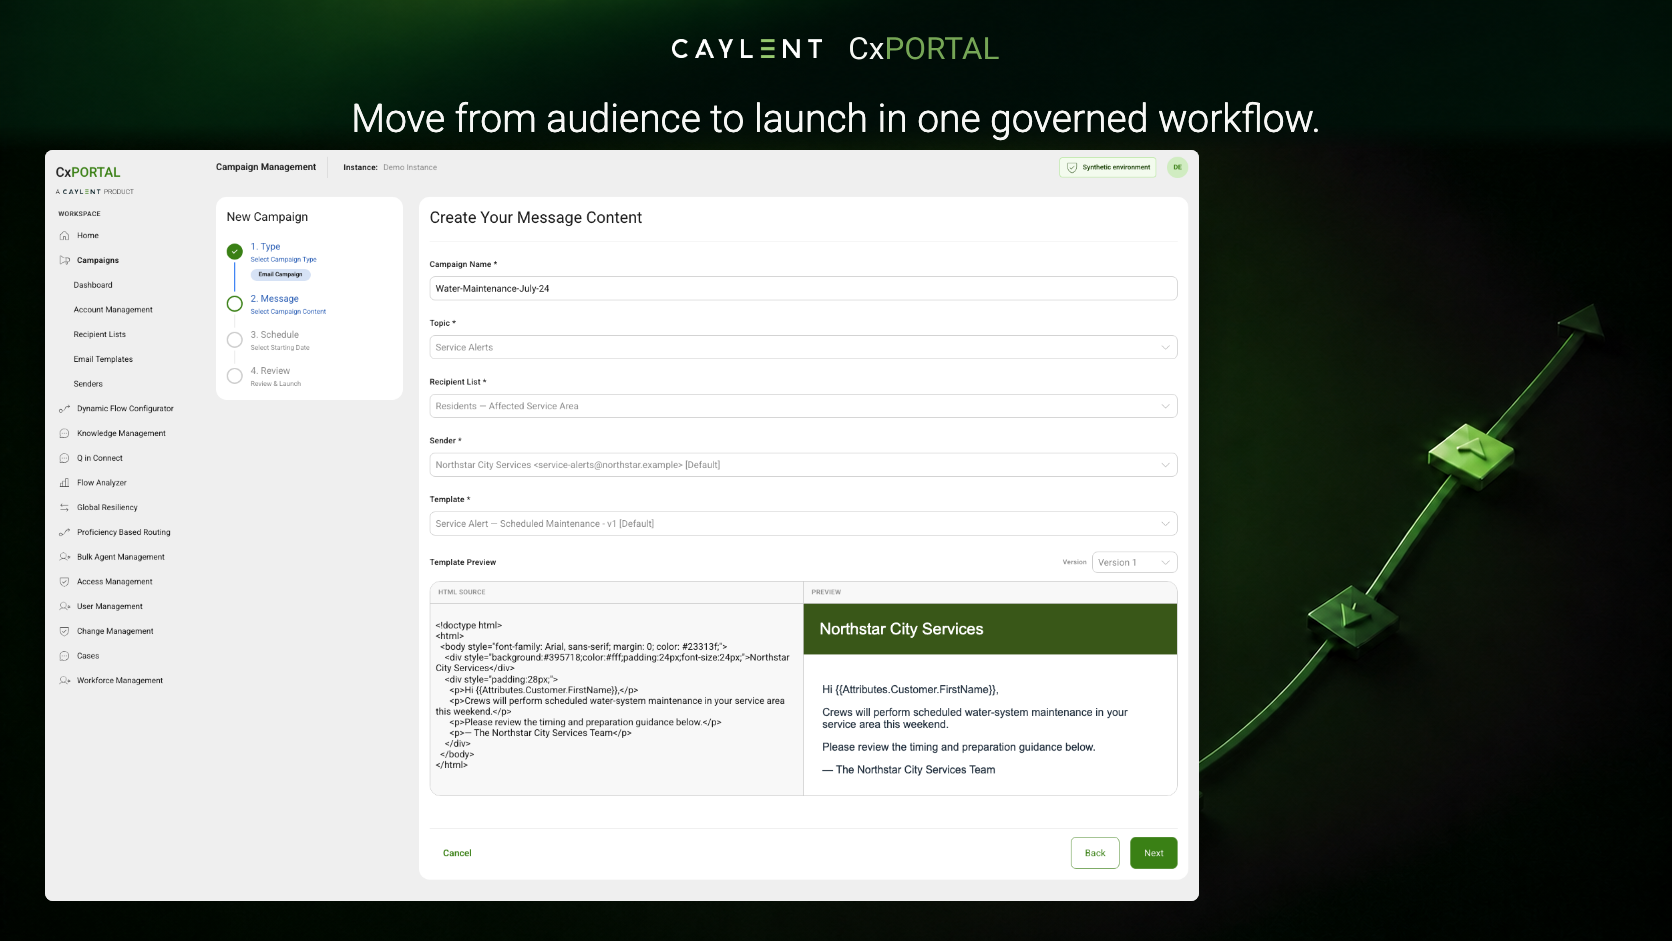The height and width of the screenshot is (941, 1672).
Task: Click the CxPORTAL sidebar logo
Action: click(x=88, y=172)
